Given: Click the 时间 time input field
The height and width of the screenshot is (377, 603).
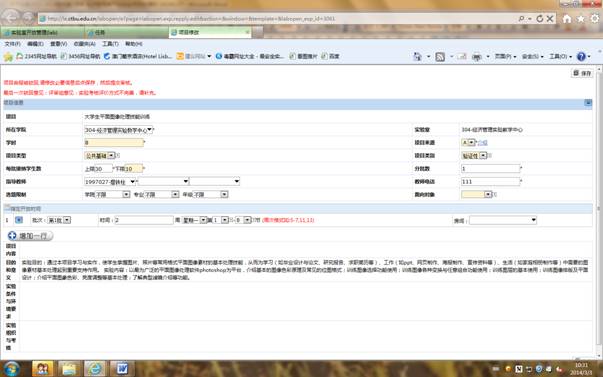Looking at the screenshot, I should [144, 220].
